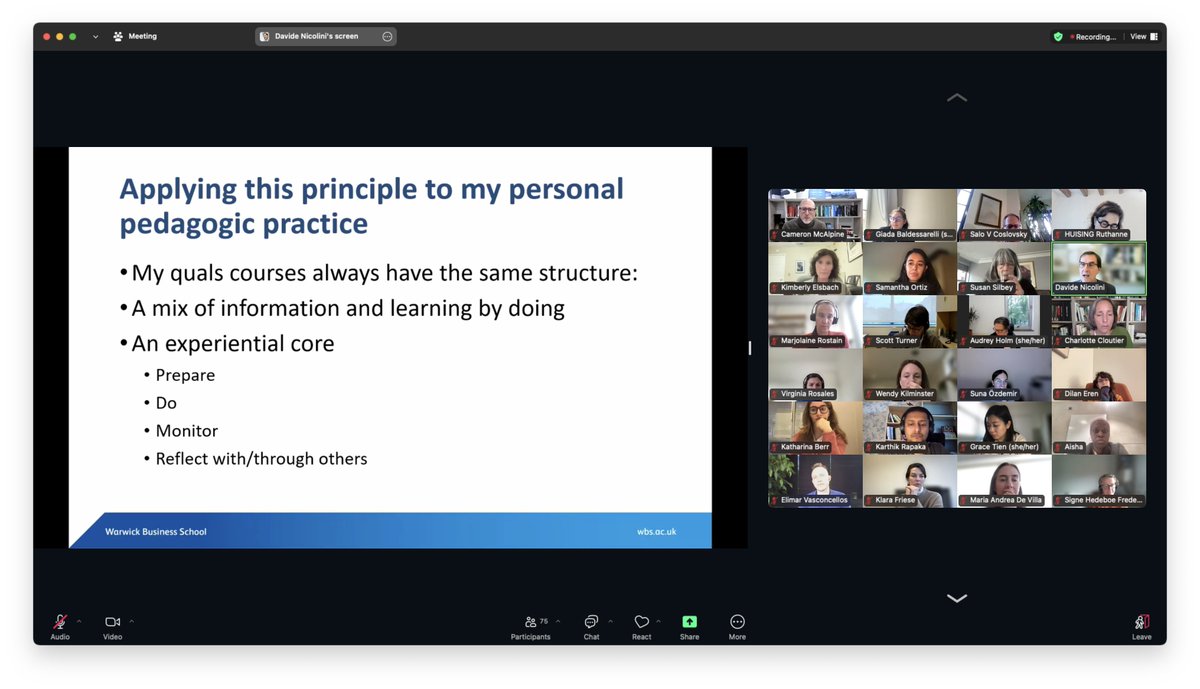Select Maria Andrea De Villa's video tile
The width and height of the screenshot is (1200, 689).
(x=1004, y=480)
